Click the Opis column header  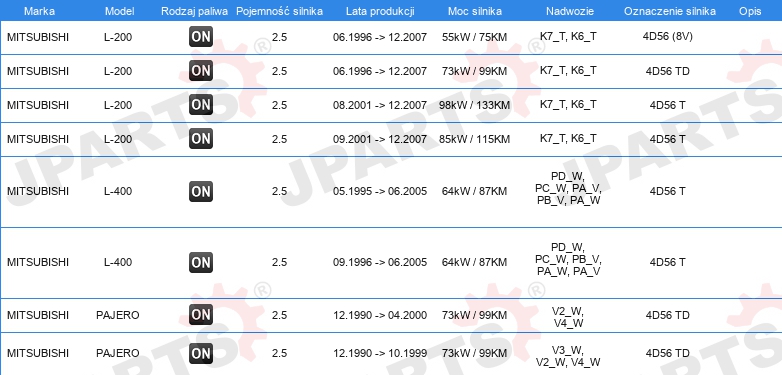coord(750,11)
